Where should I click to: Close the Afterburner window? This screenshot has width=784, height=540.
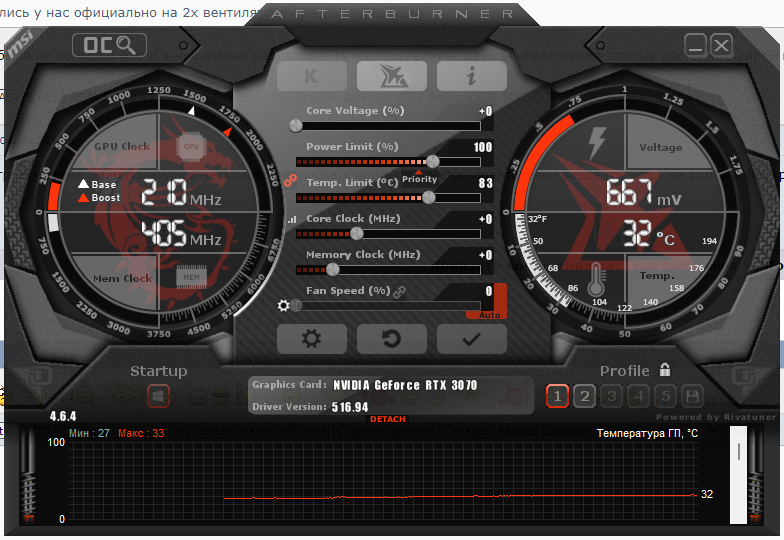(722, 46)
